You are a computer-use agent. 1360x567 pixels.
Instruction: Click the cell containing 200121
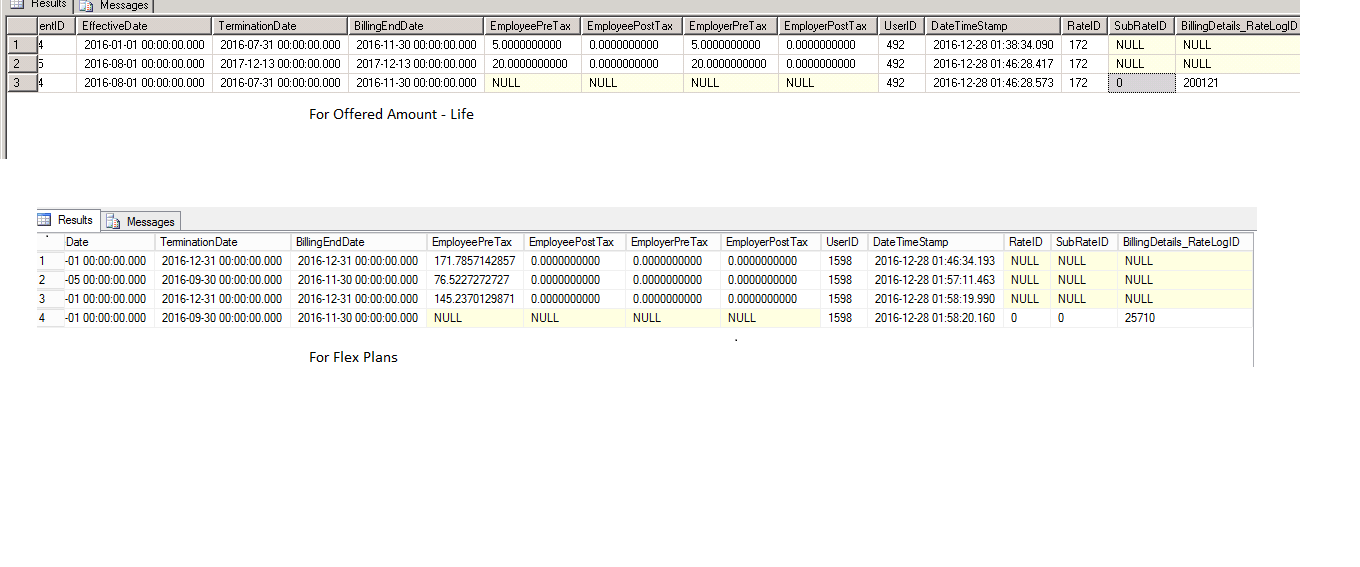tap(1200, 83)
